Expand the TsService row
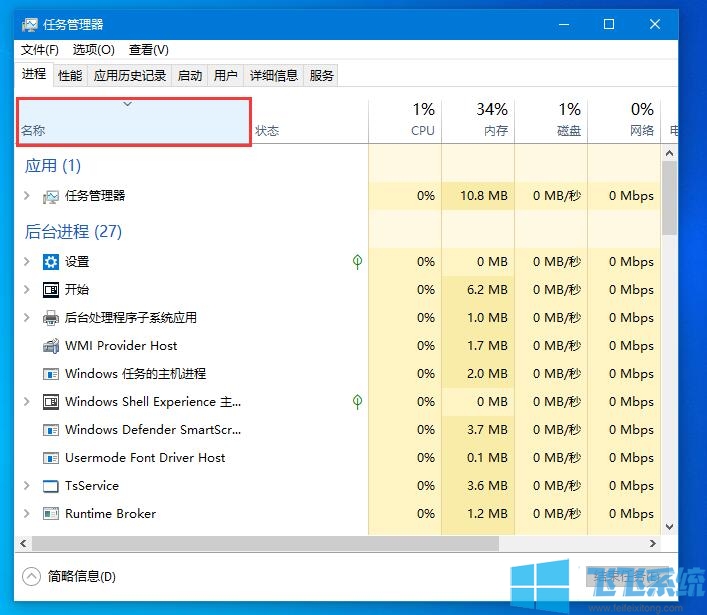The height and width of the screenshot is (615, 707). [27, 486]
